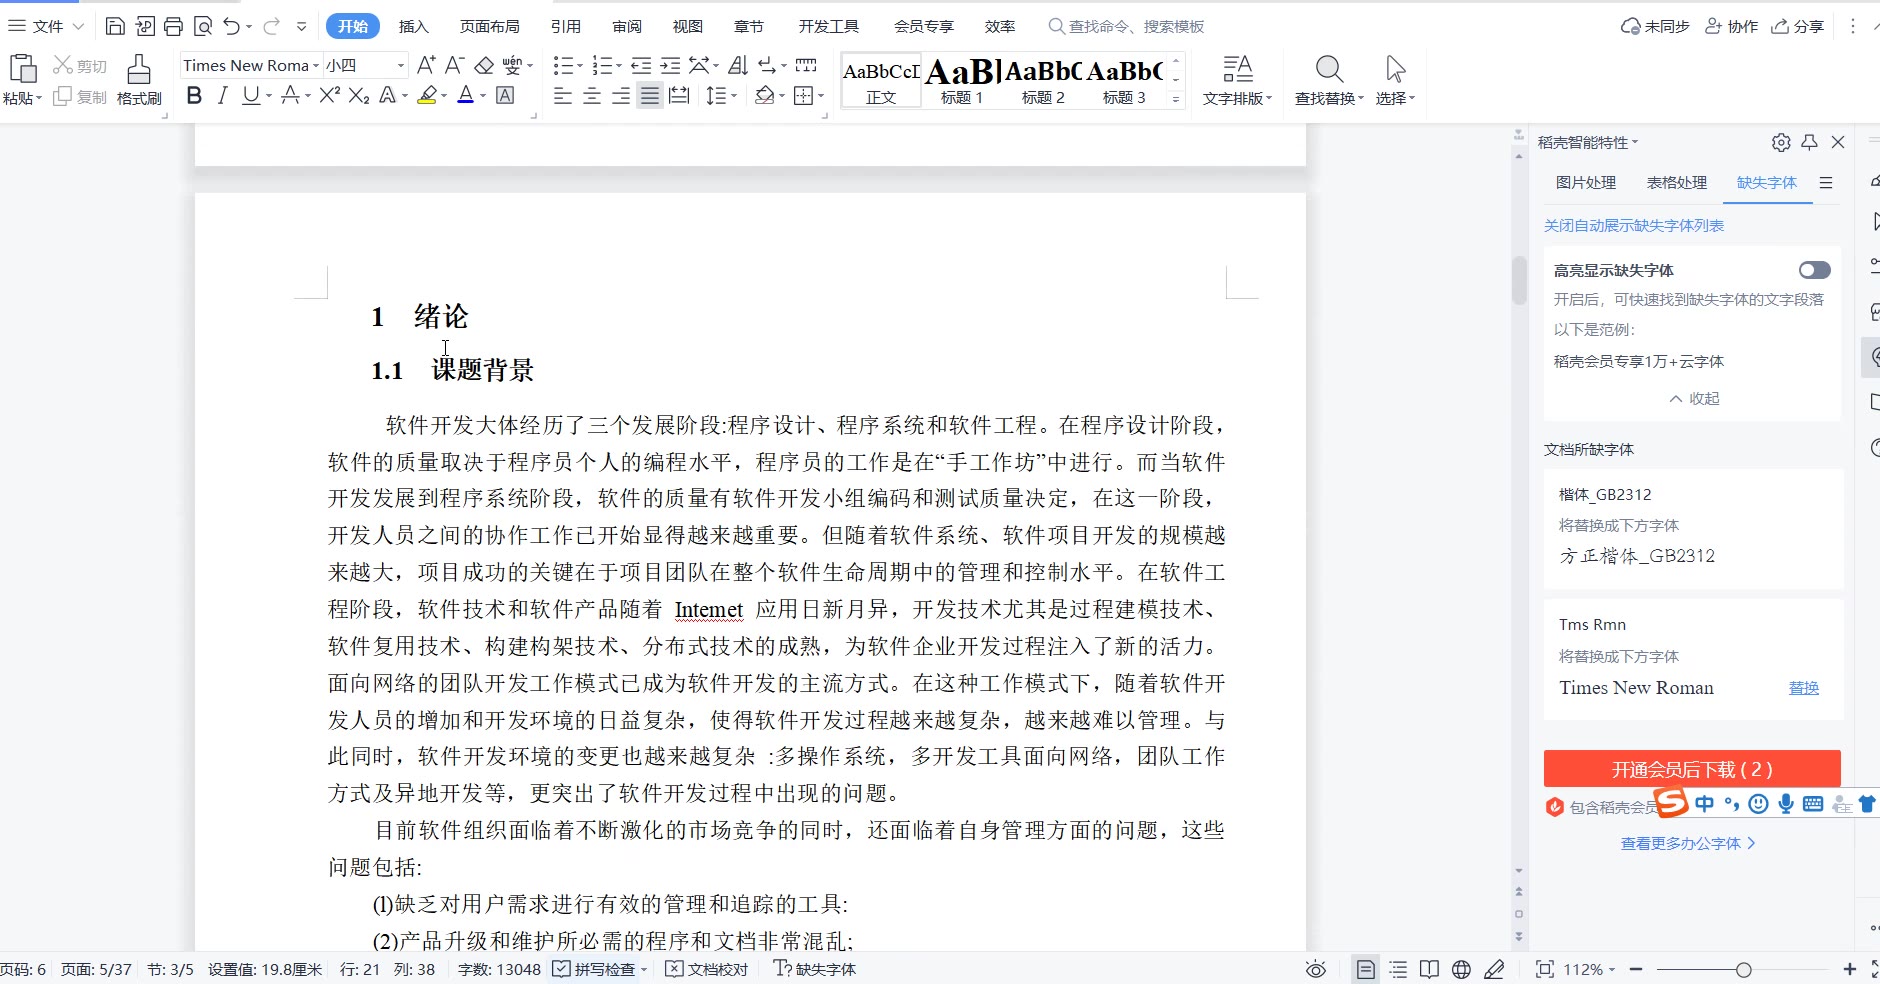Expand the highlight color dropdown arrow
Image resolution: width=1880 pixels, height=984 pixels.
444,96
